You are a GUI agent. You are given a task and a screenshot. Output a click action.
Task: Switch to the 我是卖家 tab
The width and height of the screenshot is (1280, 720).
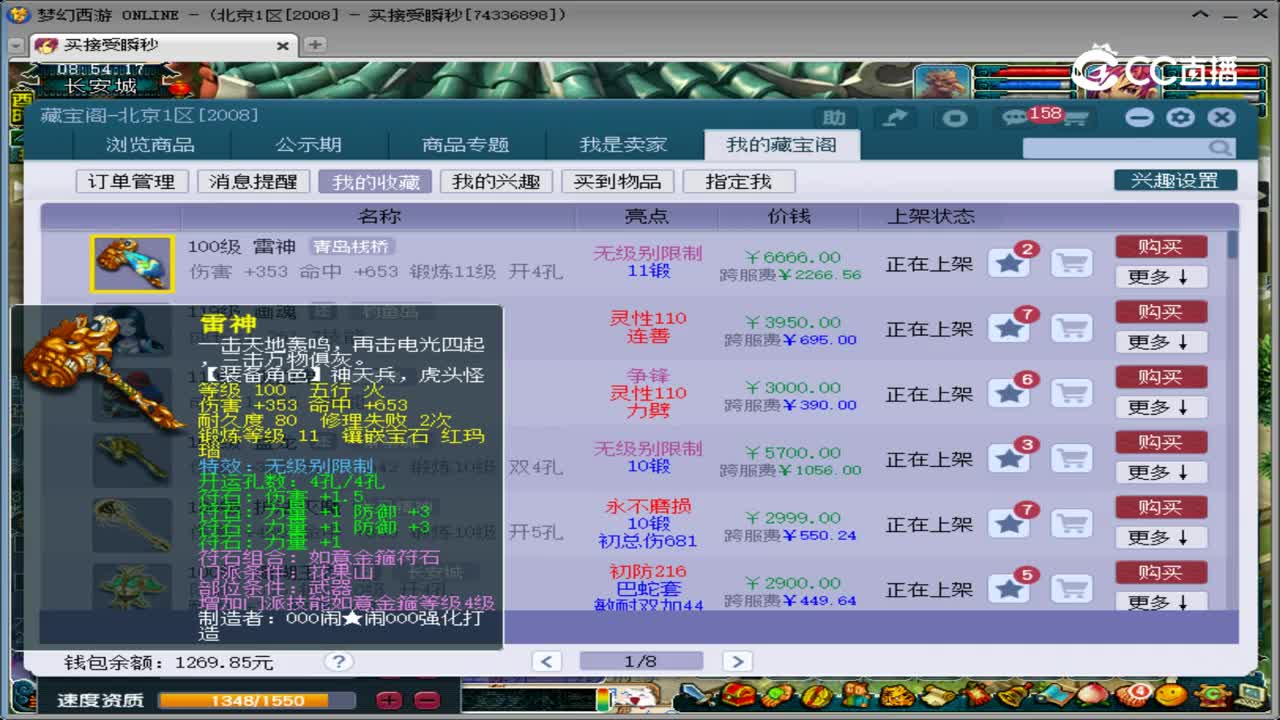(623, 145)
